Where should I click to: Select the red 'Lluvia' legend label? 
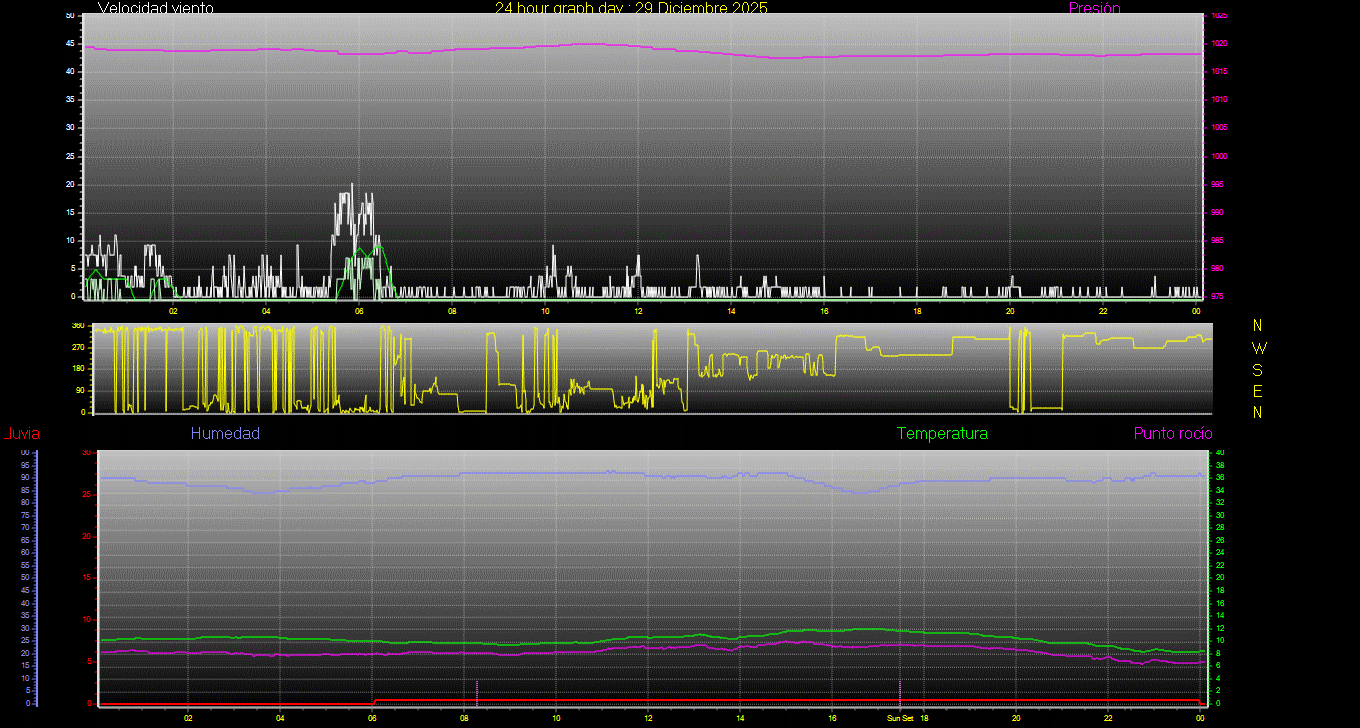pyautogui.click(x=21, y=434)
